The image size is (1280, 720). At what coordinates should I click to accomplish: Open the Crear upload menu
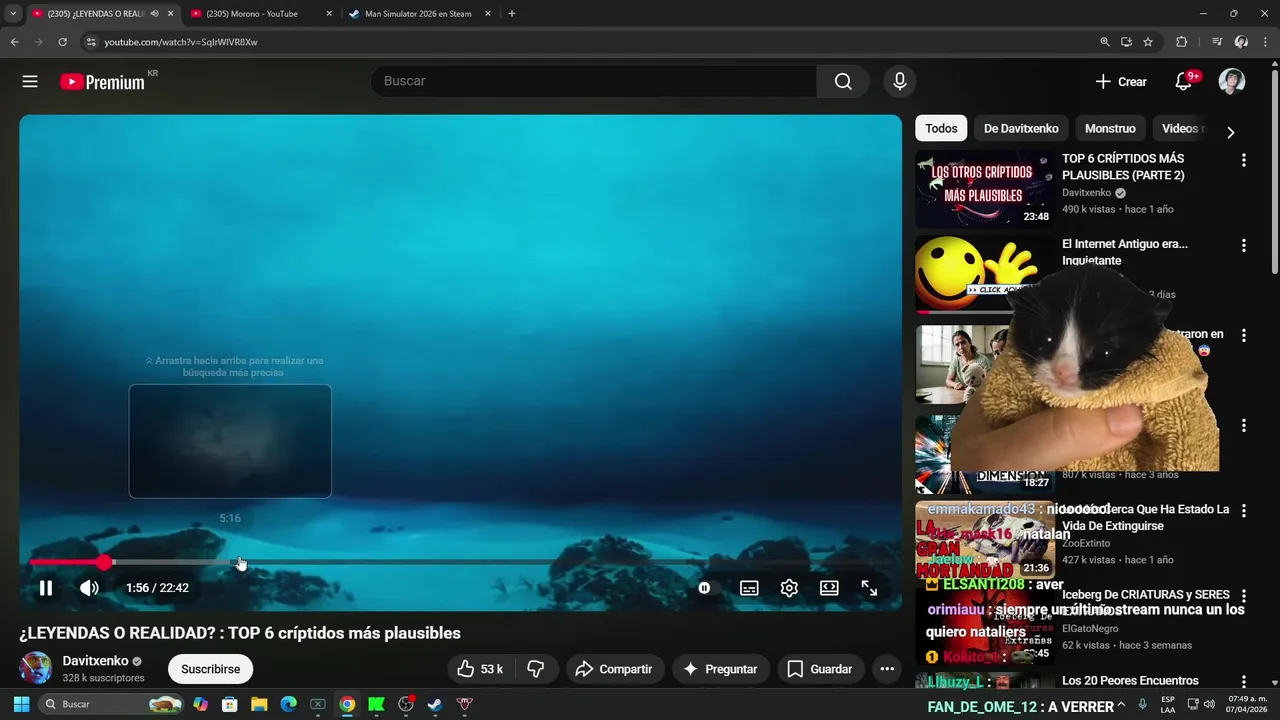pos(1121,82)
